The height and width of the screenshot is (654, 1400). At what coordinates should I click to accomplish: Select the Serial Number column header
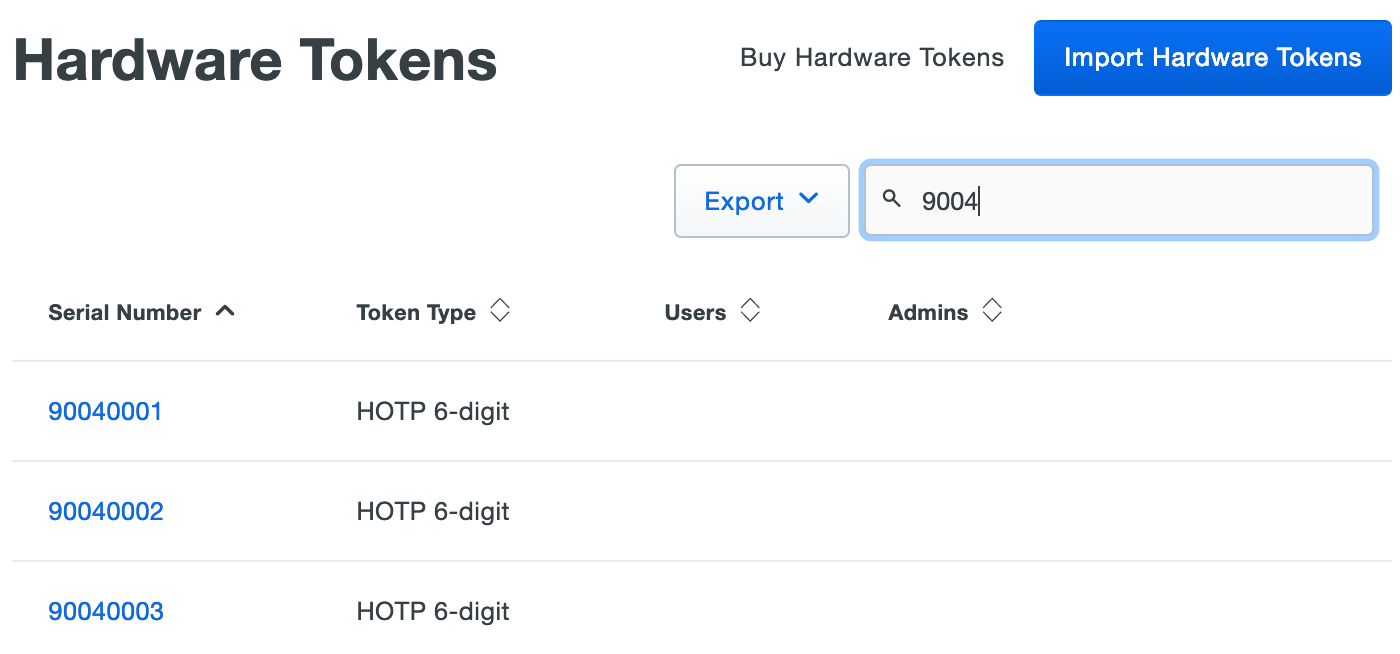pos(123,311)
